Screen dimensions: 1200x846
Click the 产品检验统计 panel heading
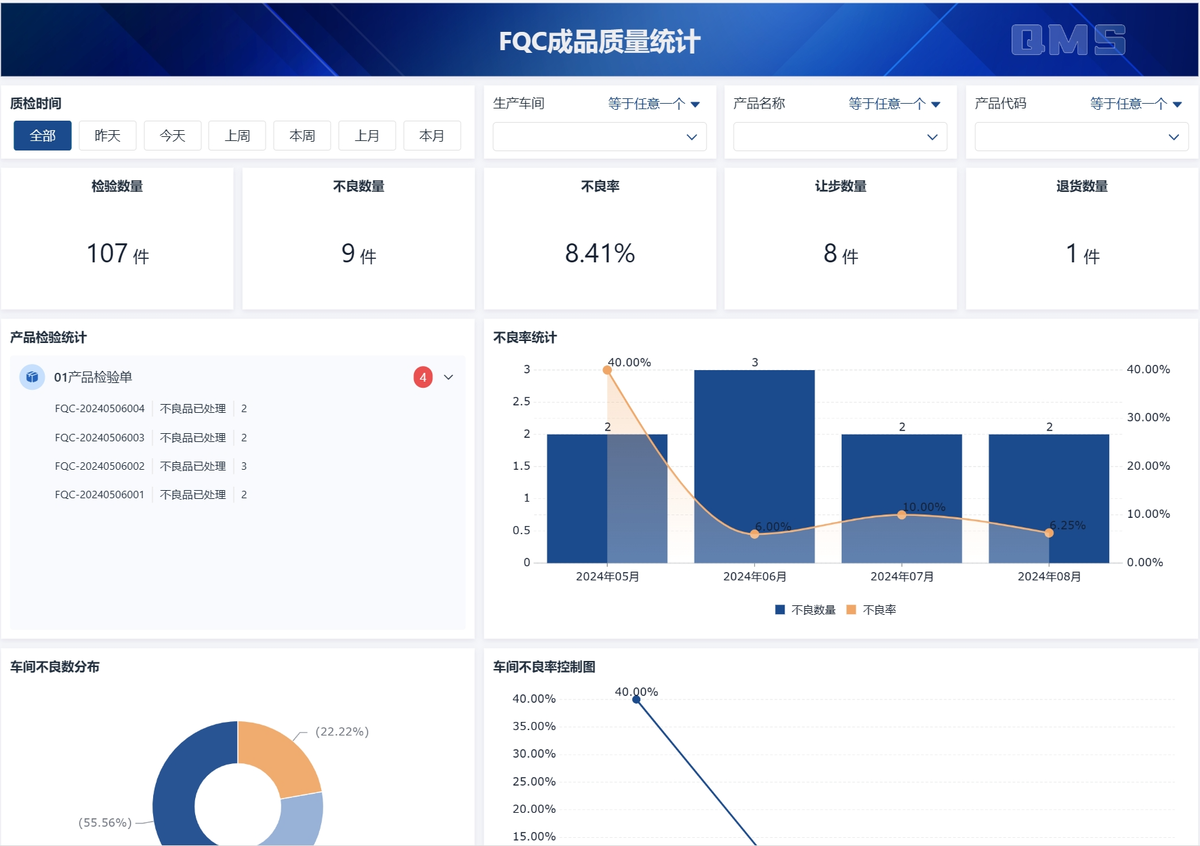(48, 338)
